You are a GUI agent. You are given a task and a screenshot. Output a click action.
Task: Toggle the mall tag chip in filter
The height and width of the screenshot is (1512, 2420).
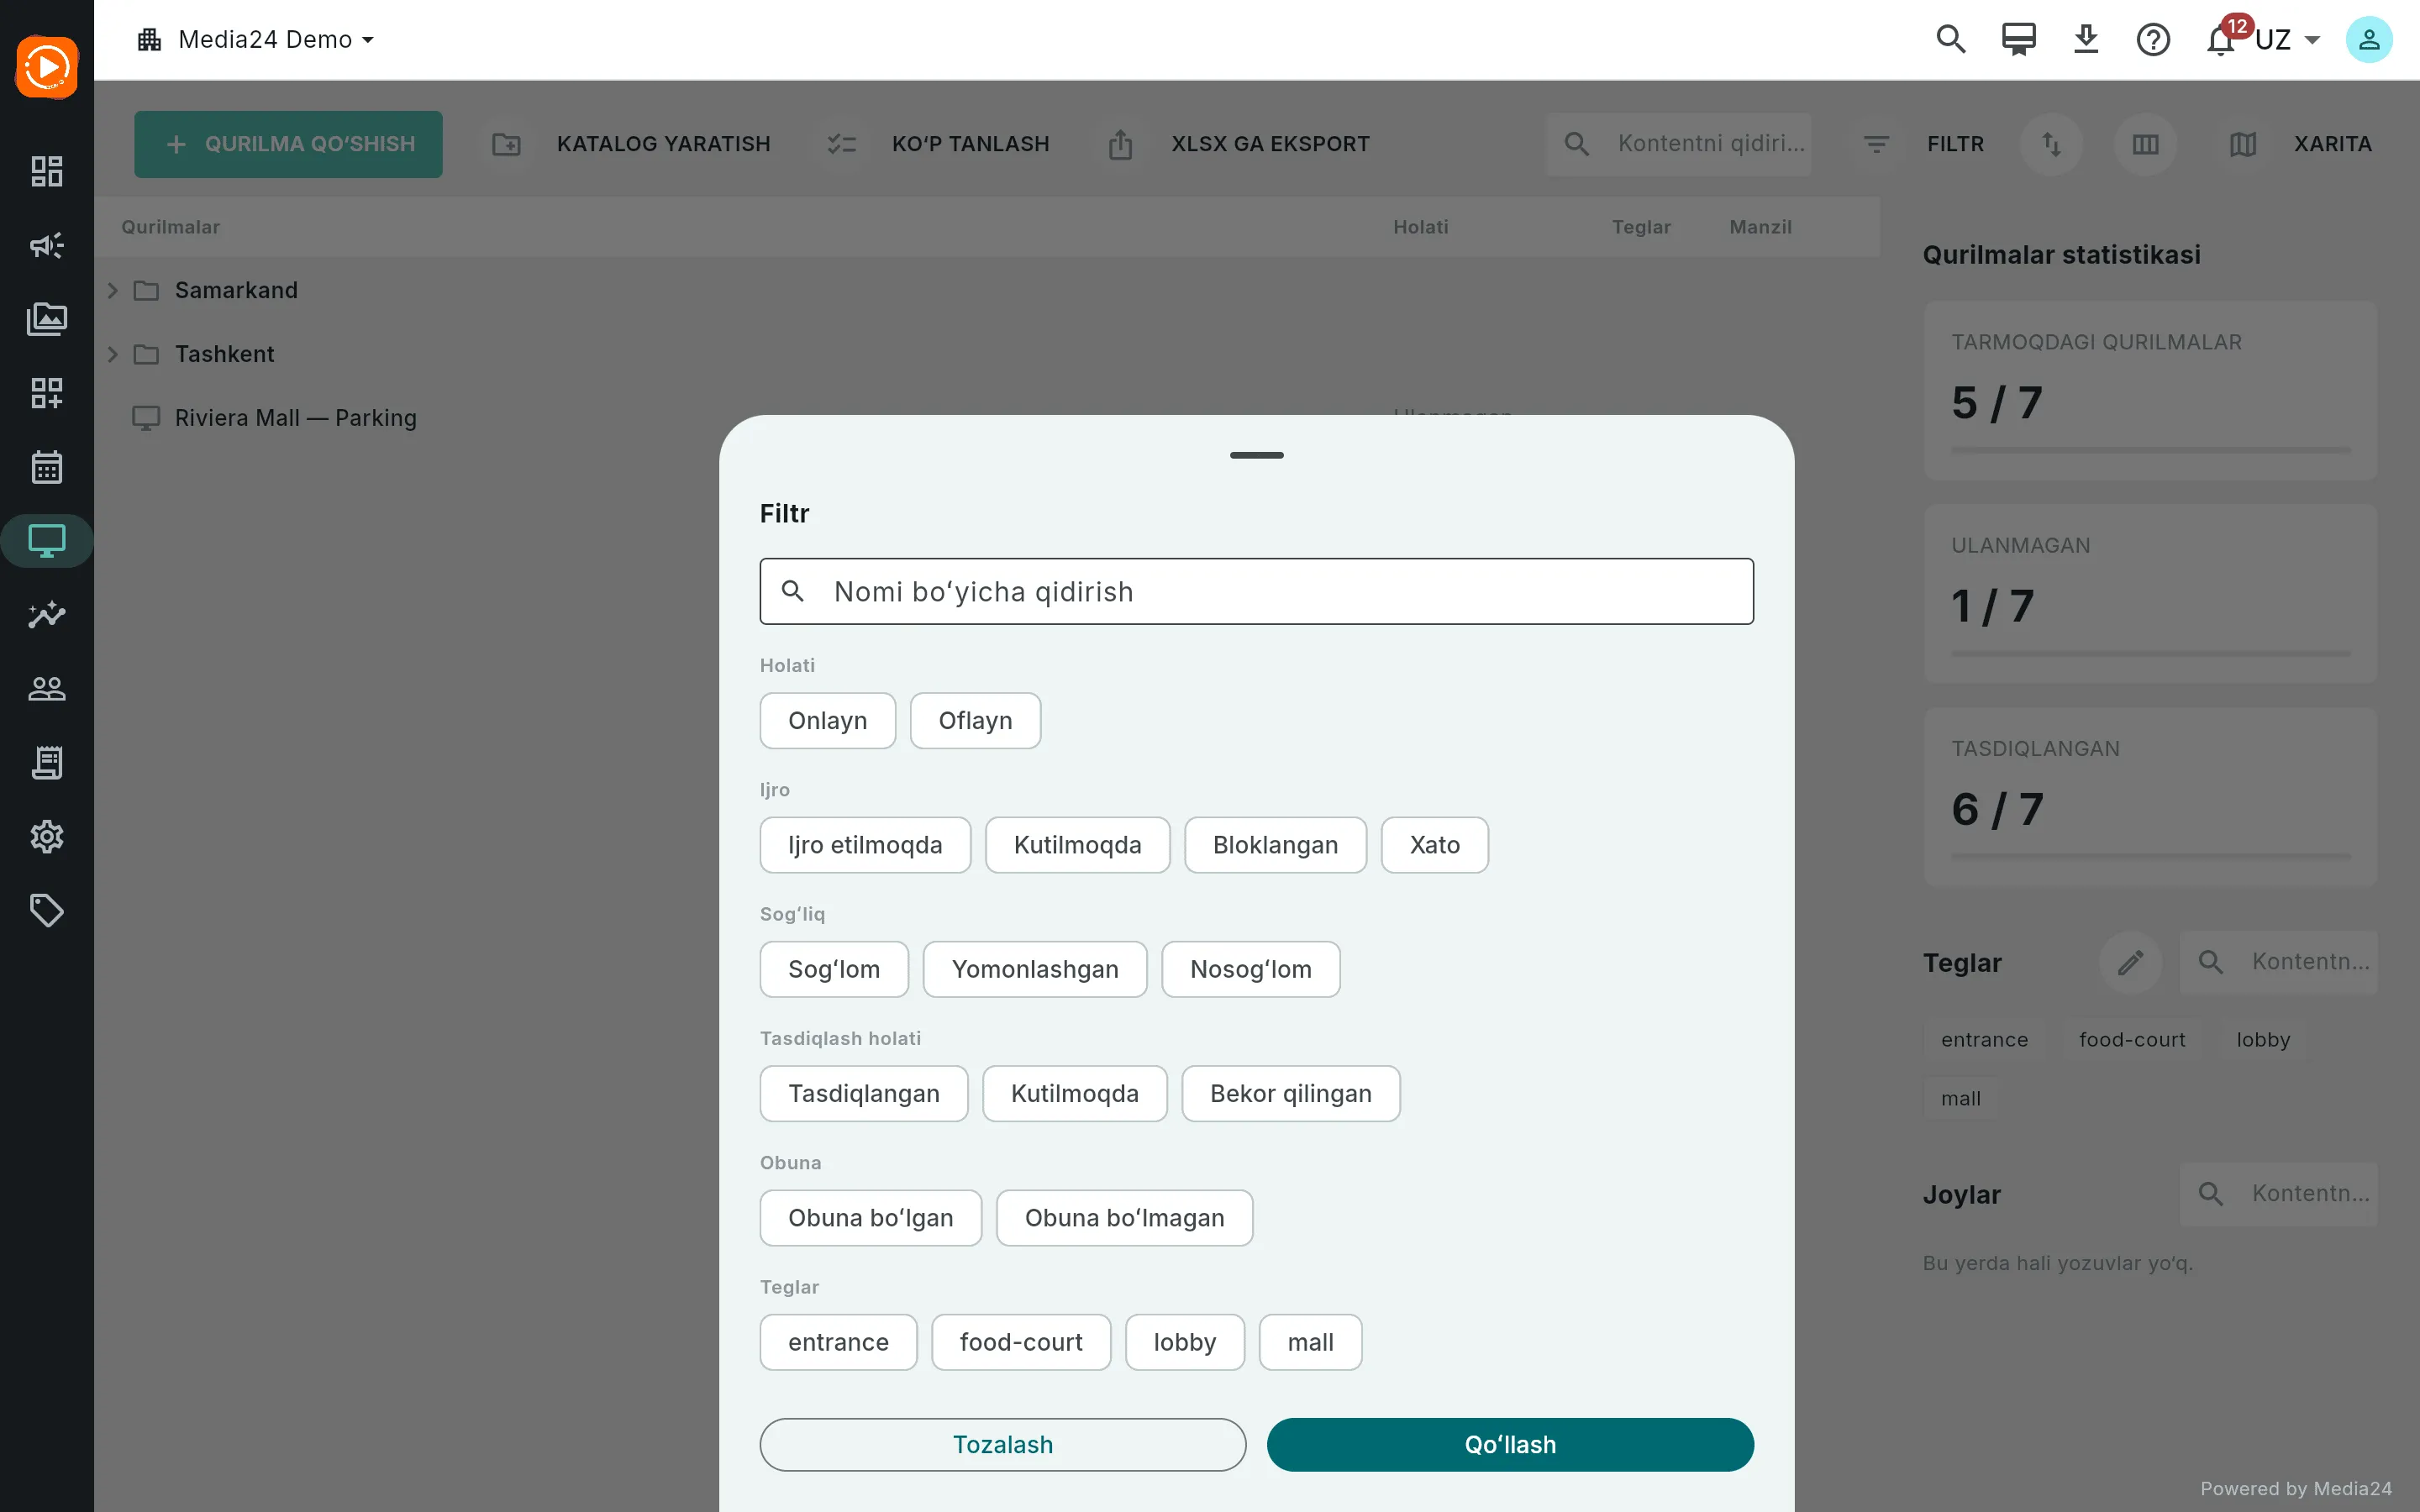(1311, 1342)
